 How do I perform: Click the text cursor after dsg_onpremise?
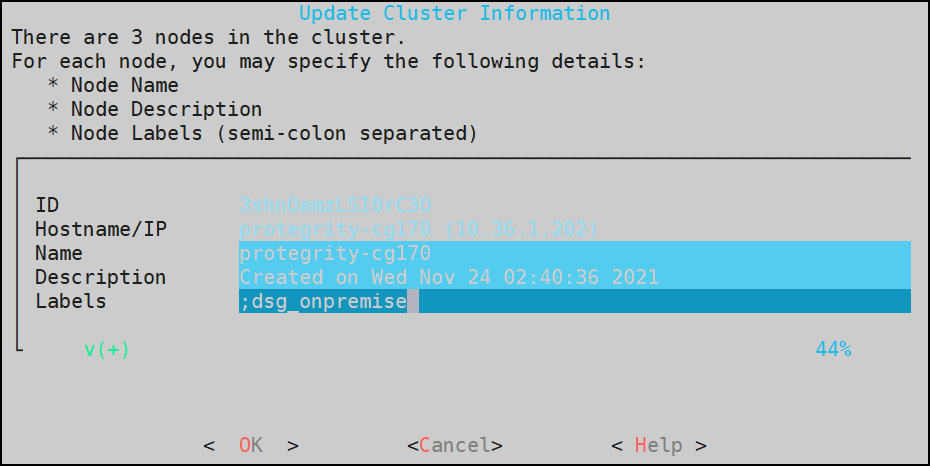tap(412, 301)
